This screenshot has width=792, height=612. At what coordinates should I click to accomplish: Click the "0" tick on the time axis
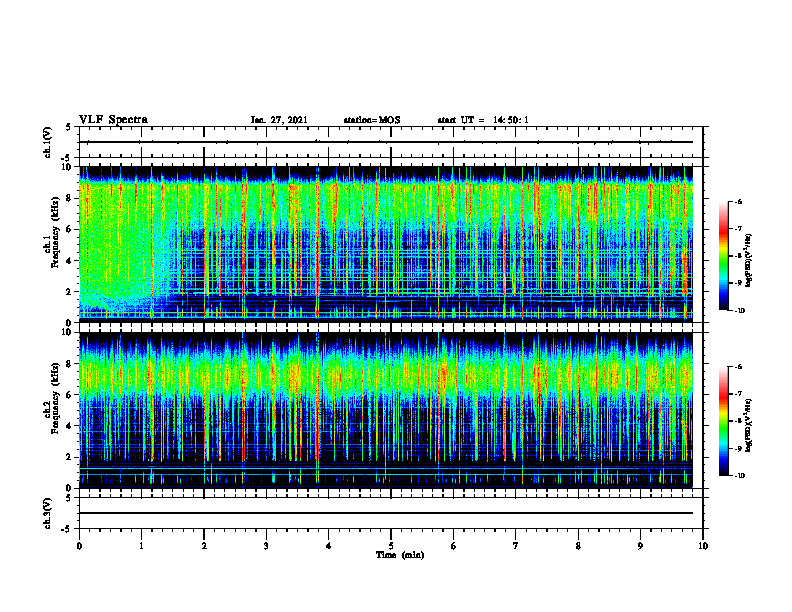coord(79,546)
